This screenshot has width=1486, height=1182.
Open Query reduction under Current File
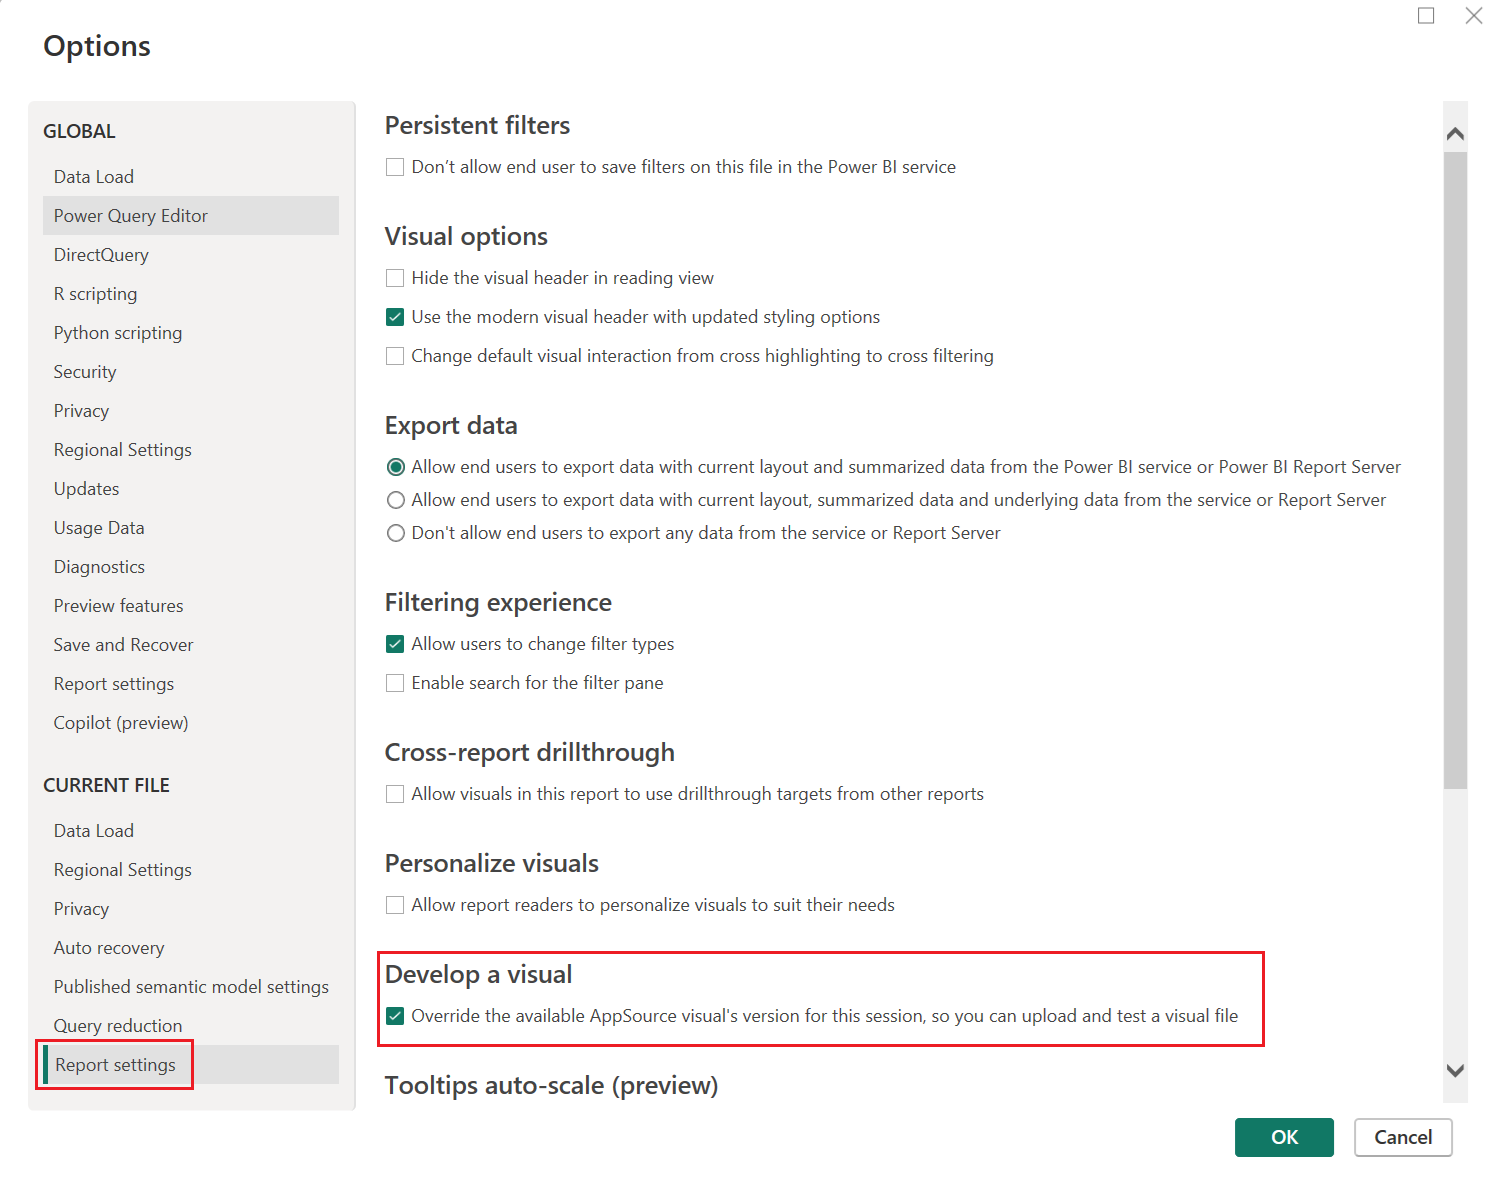[x=117, y=1025]
